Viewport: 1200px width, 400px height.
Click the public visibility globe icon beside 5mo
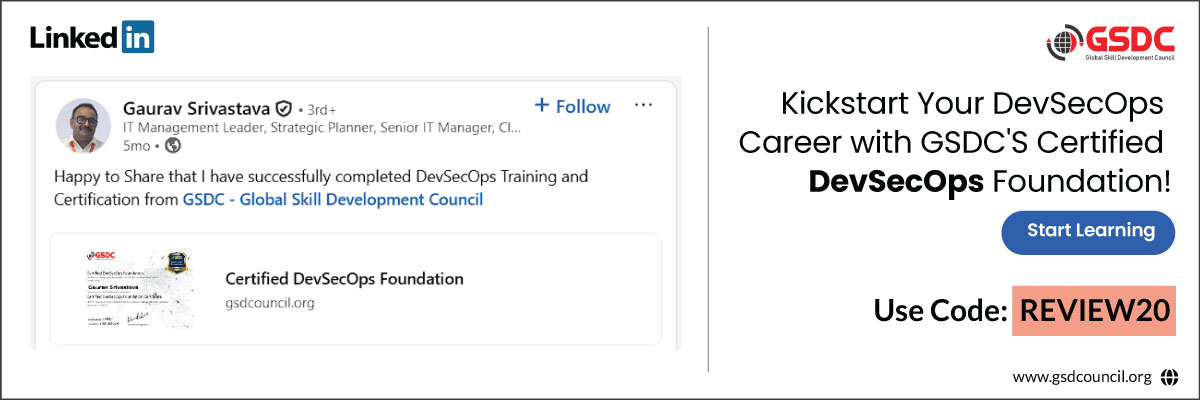pos(173,146)
